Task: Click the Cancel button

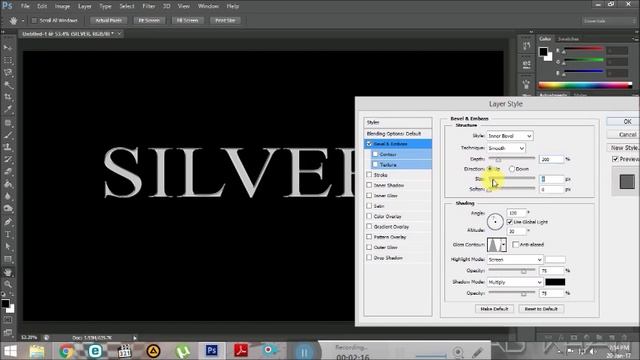Action: [x=623, y=134]
